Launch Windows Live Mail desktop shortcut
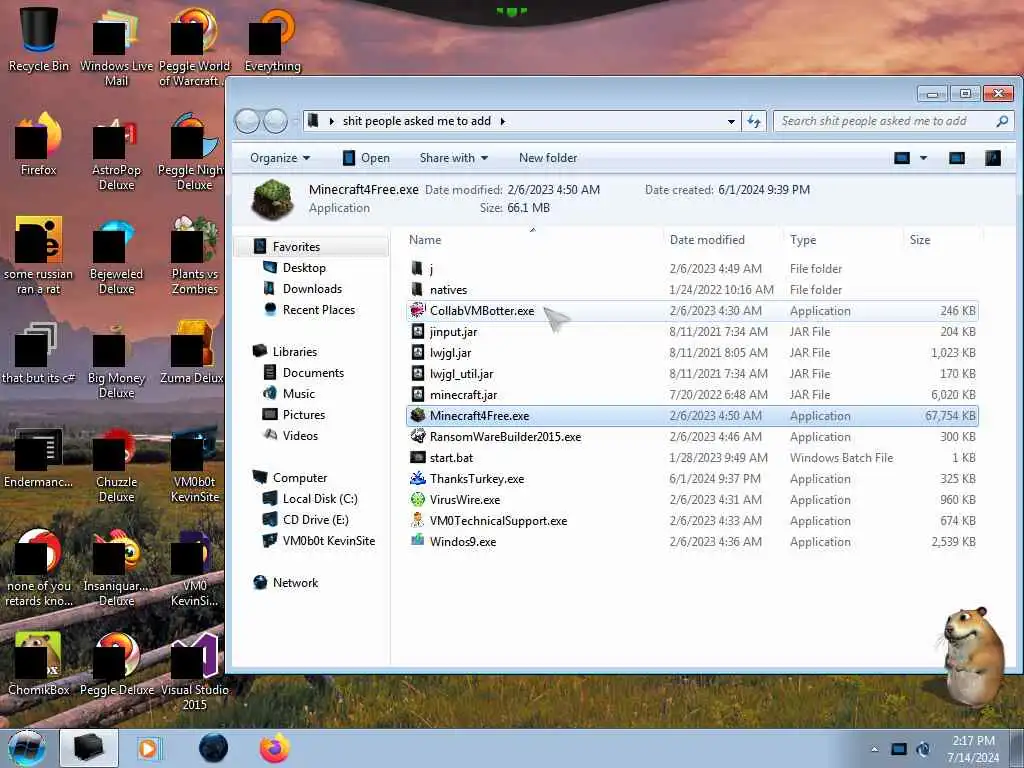Screen dimensions: 1024x768 [116, 47]
